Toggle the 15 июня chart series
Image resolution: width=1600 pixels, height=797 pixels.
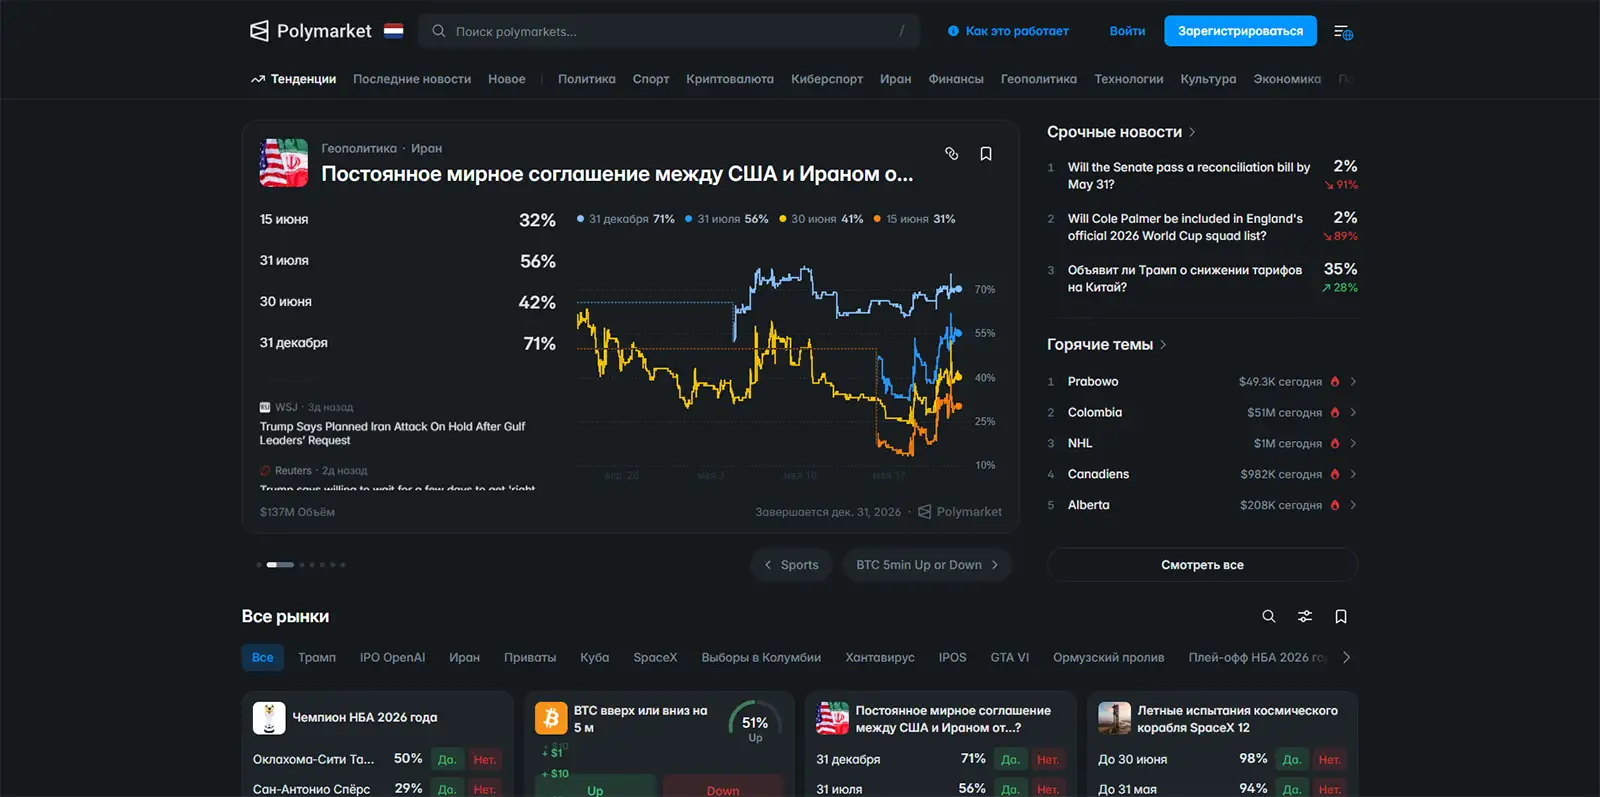tap(915, 219)
